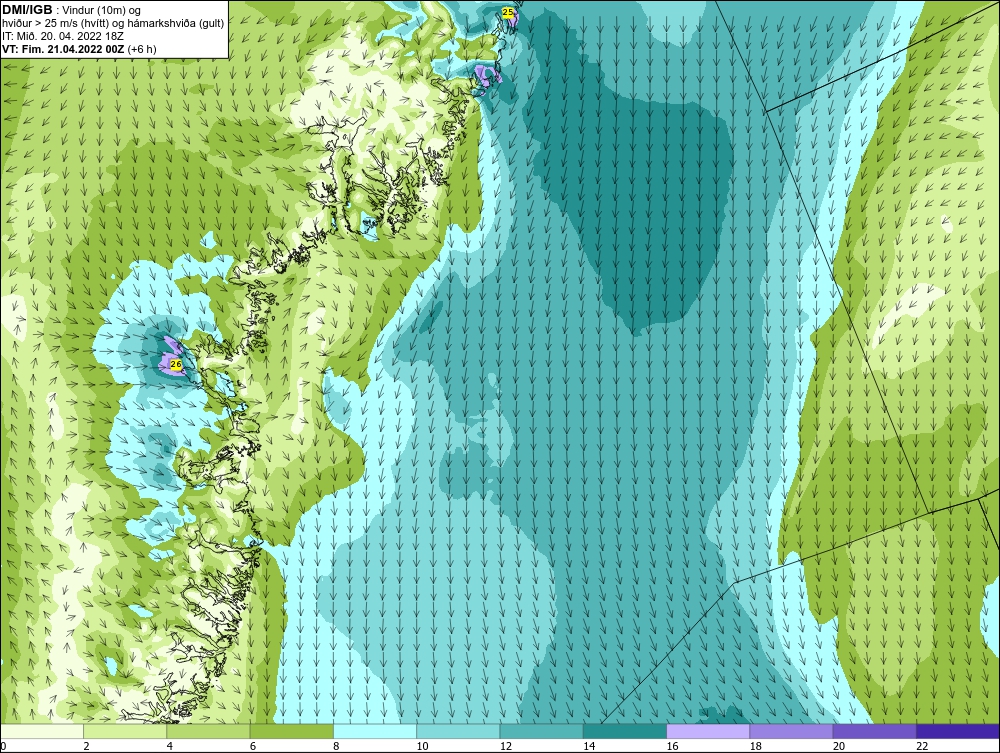Select the 'IT: Mið. 20. 04. 2022 18Z' line

point(62,36)
